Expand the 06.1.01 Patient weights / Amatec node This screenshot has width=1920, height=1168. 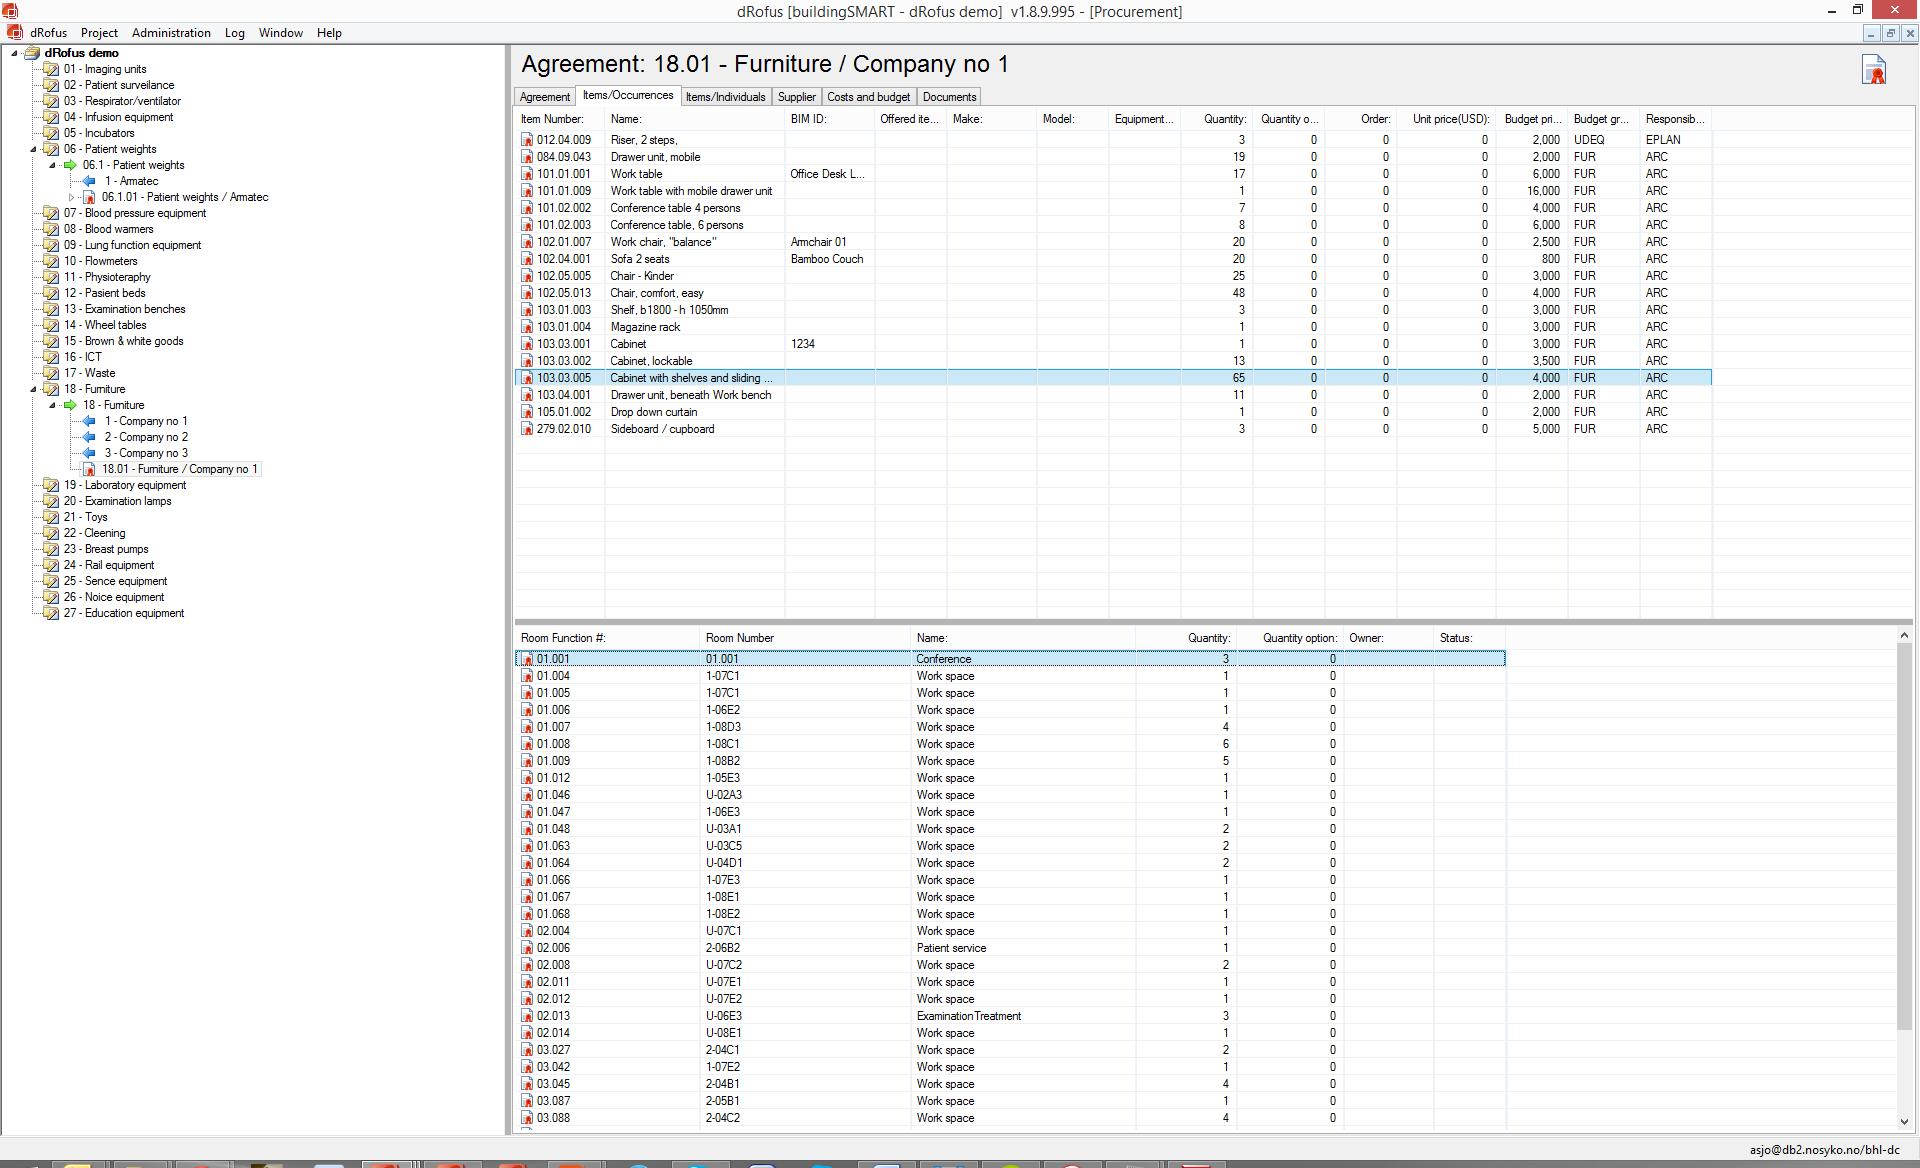pos(71,197)
